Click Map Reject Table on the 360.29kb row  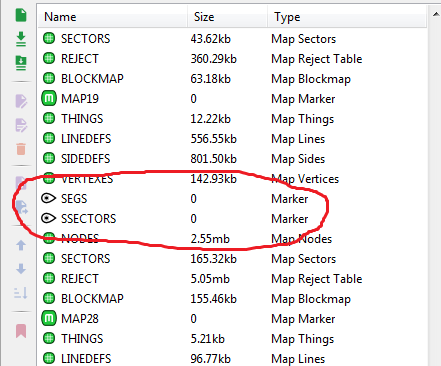click(317, 59)
